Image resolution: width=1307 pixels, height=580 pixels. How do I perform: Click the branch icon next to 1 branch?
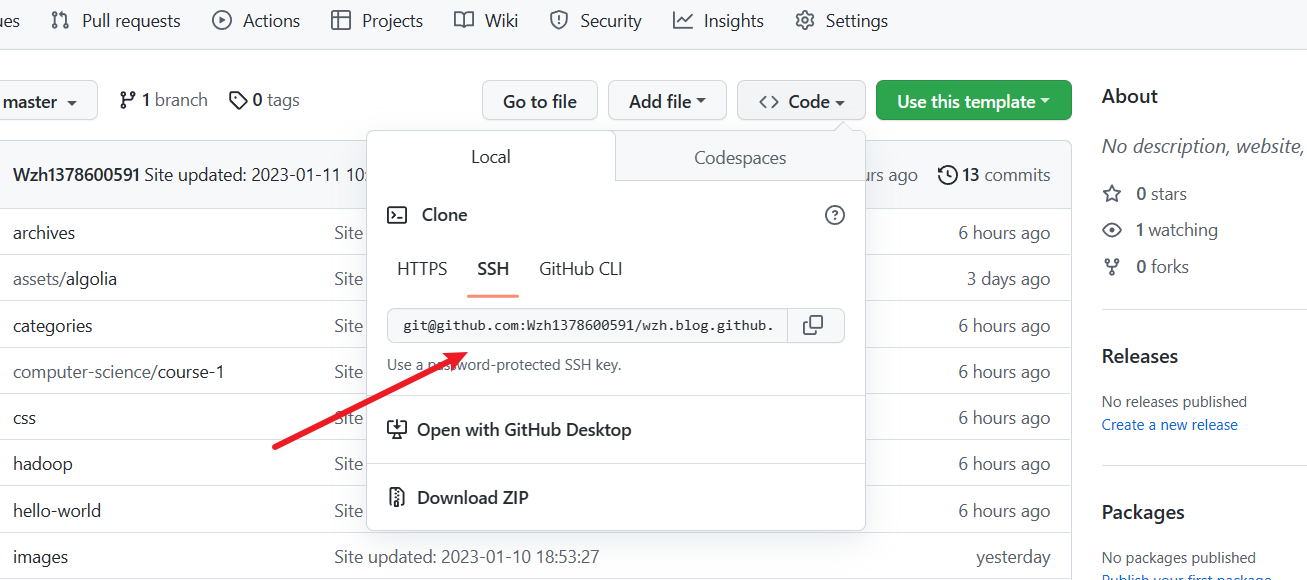[127, 100]
